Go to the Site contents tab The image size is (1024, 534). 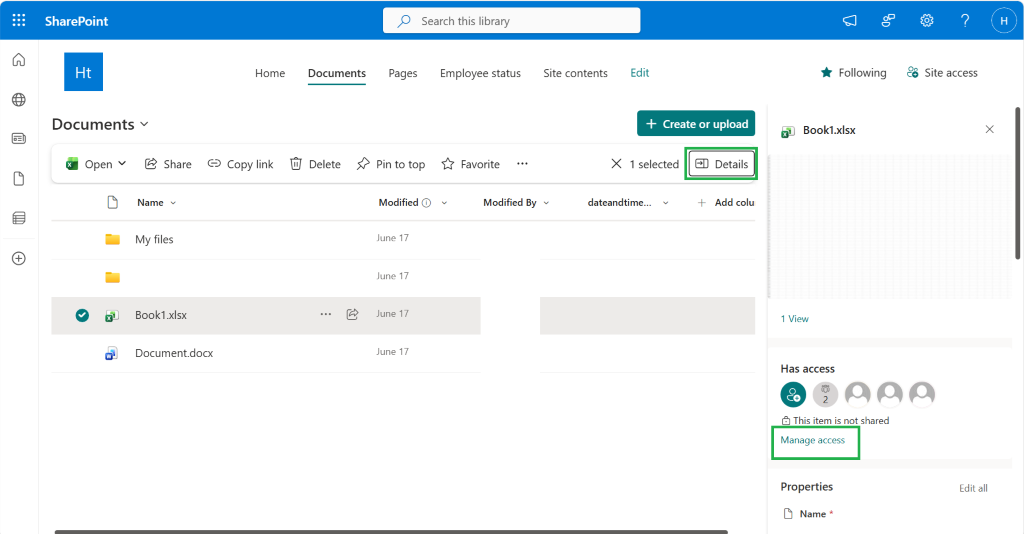click(x=575, y=73)
